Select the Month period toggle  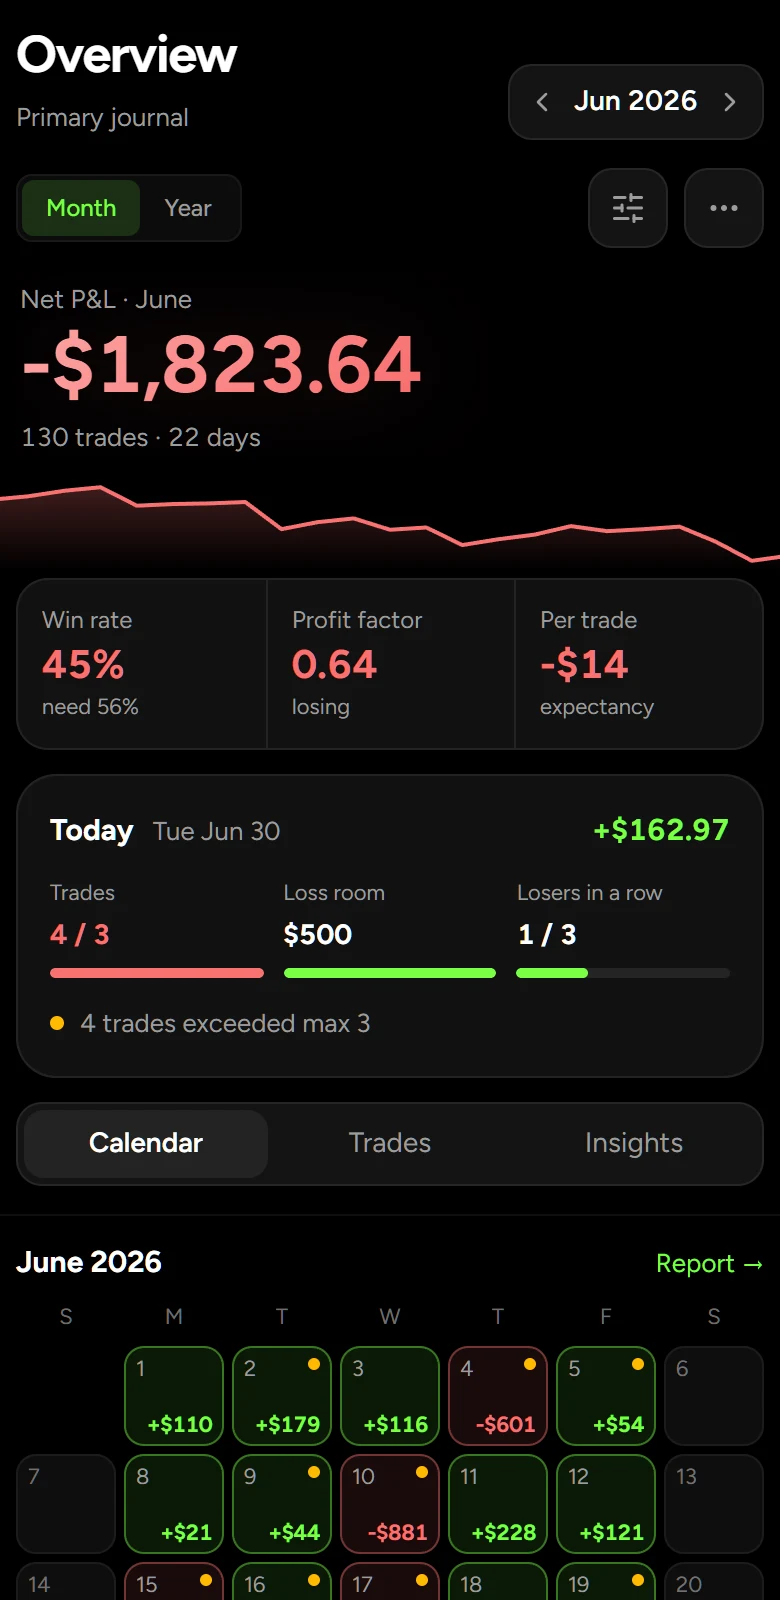coord(81,208)
